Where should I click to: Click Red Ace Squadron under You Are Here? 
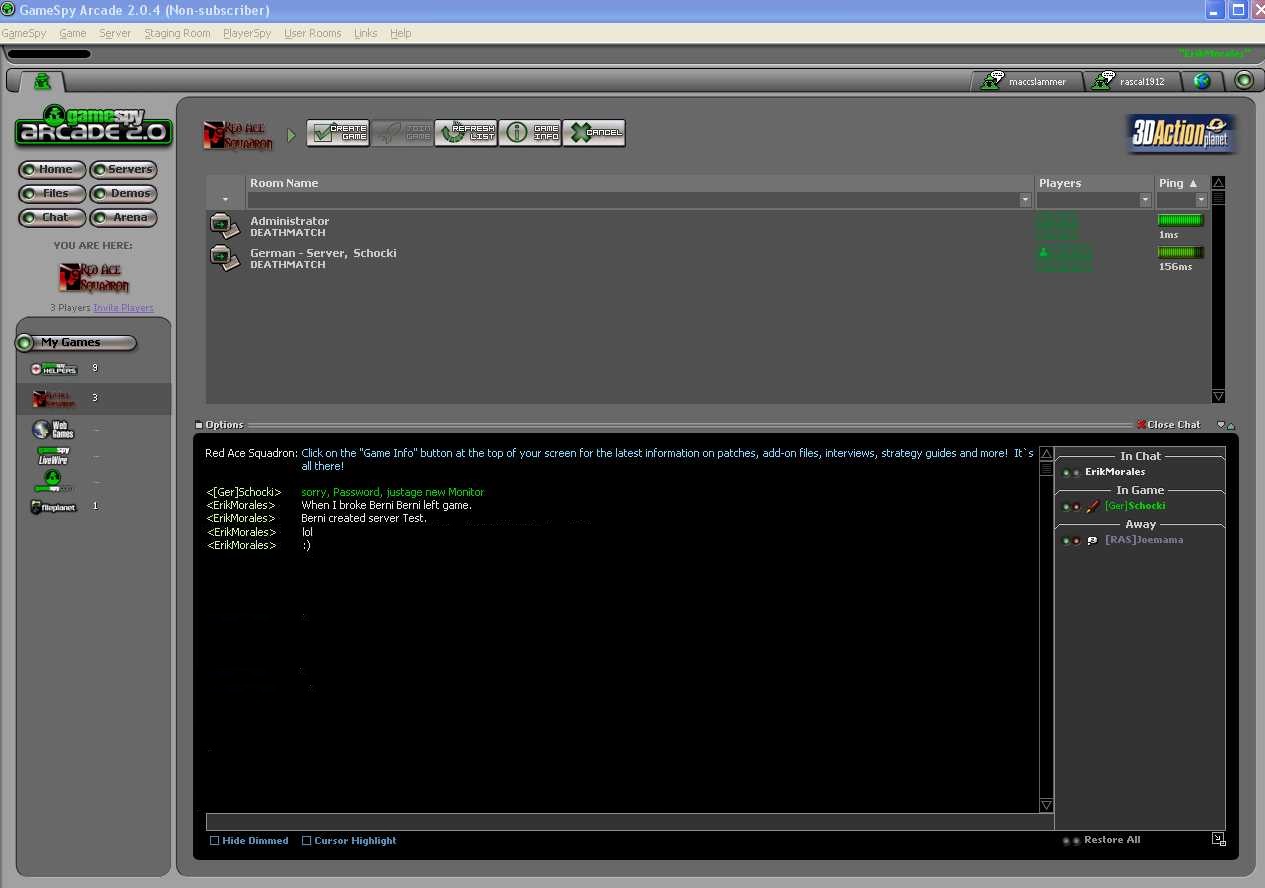94,277
